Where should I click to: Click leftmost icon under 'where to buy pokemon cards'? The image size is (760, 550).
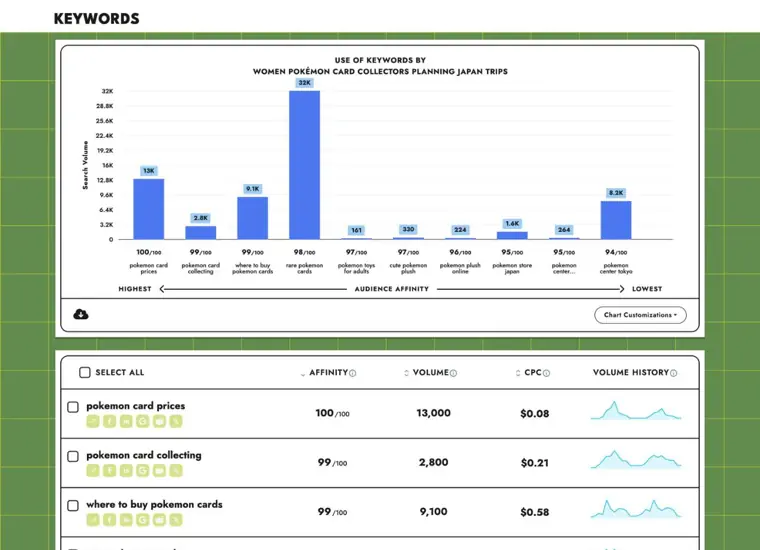tap(93, 520)
